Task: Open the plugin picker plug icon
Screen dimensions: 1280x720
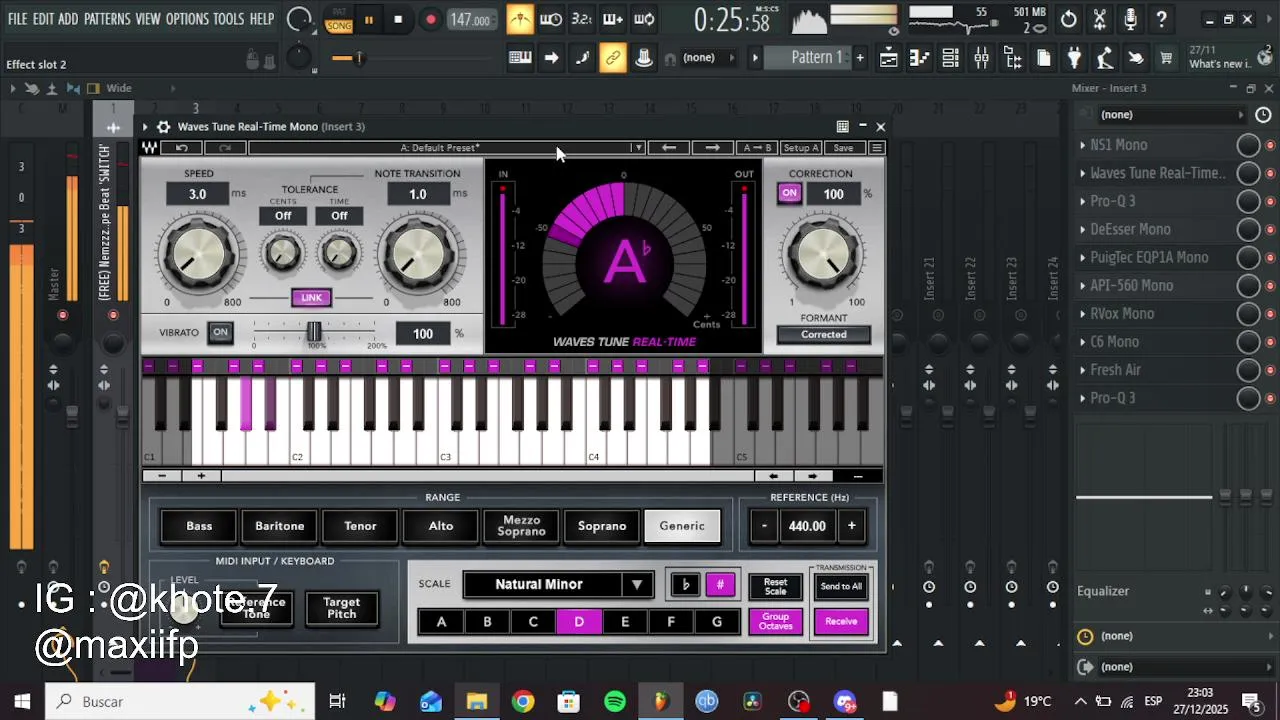Action: (1074, 58)
